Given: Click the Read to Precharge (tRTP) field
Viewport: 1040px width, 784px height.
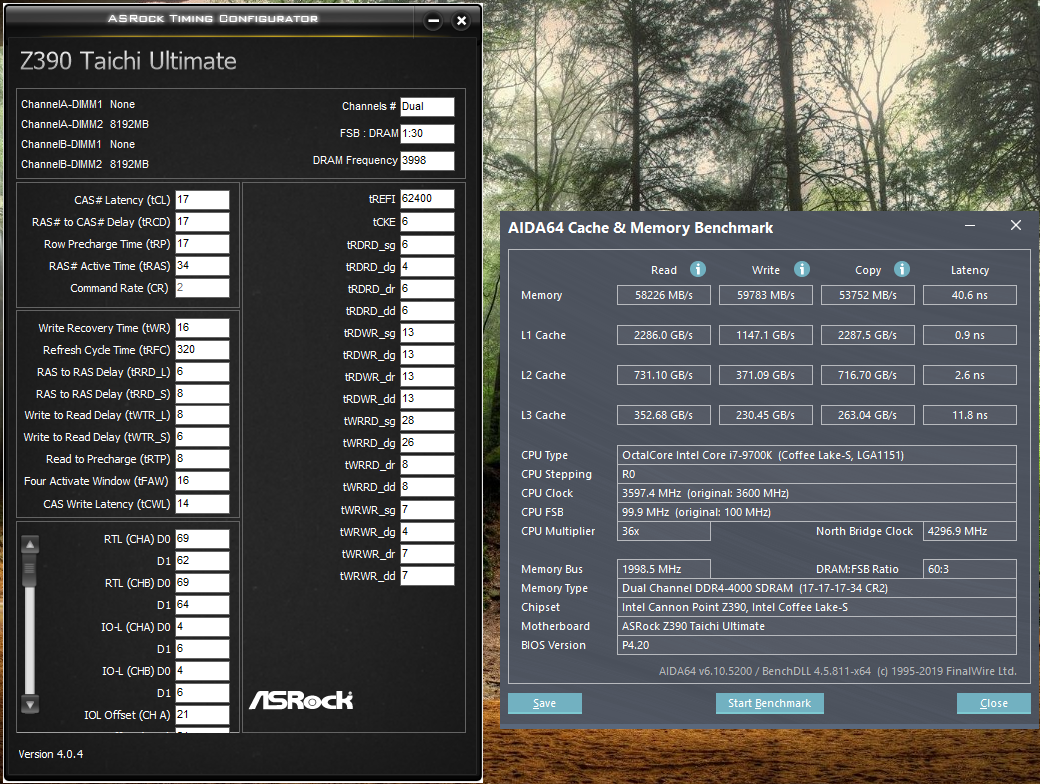Looking at the screenshot, I should point(202,458).
